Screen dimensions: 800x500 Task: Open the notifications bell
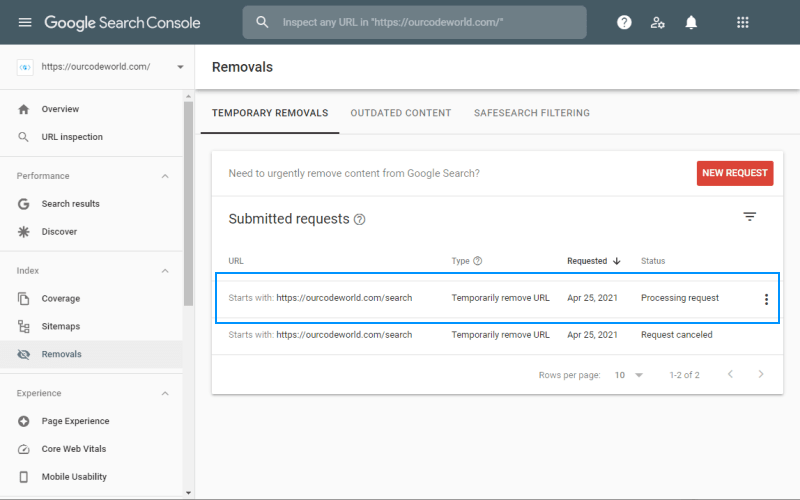[691, 22]
